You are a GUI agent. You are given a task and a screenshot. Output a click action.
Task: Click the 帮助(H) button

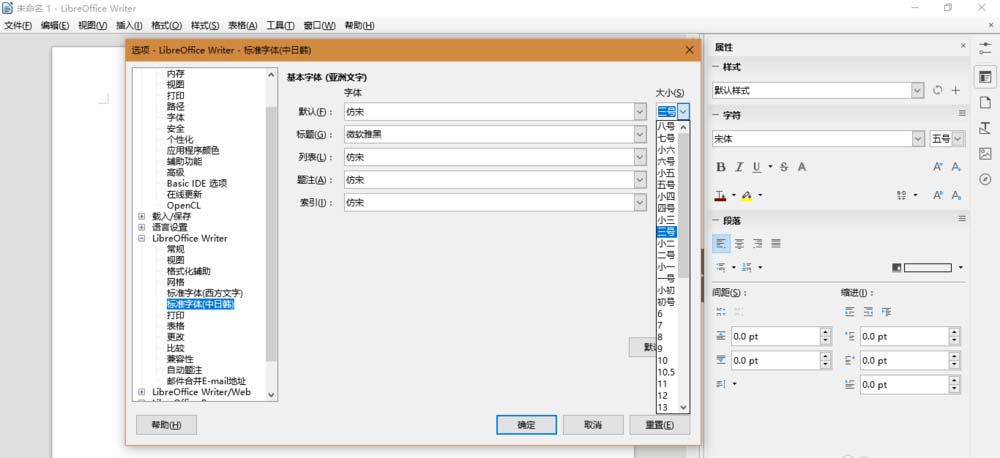[x=166, y=425]
